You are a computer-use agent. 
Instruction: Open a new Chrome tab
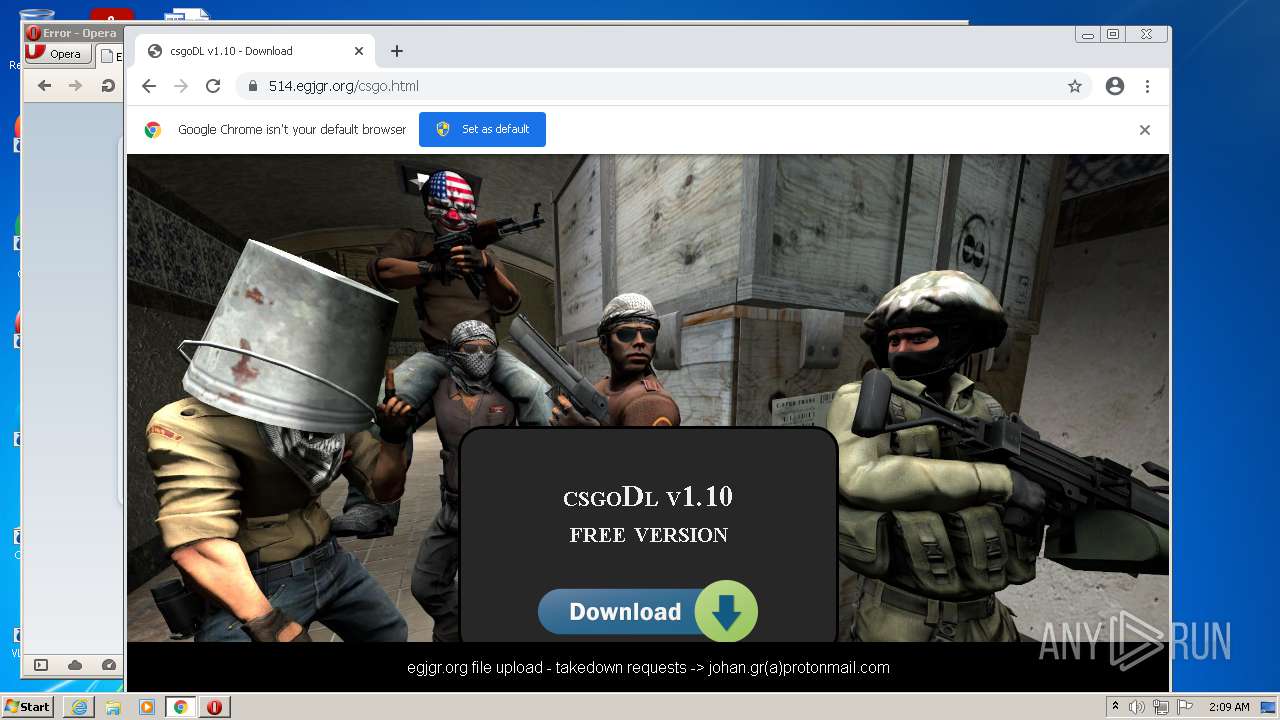tap(397, 51)
